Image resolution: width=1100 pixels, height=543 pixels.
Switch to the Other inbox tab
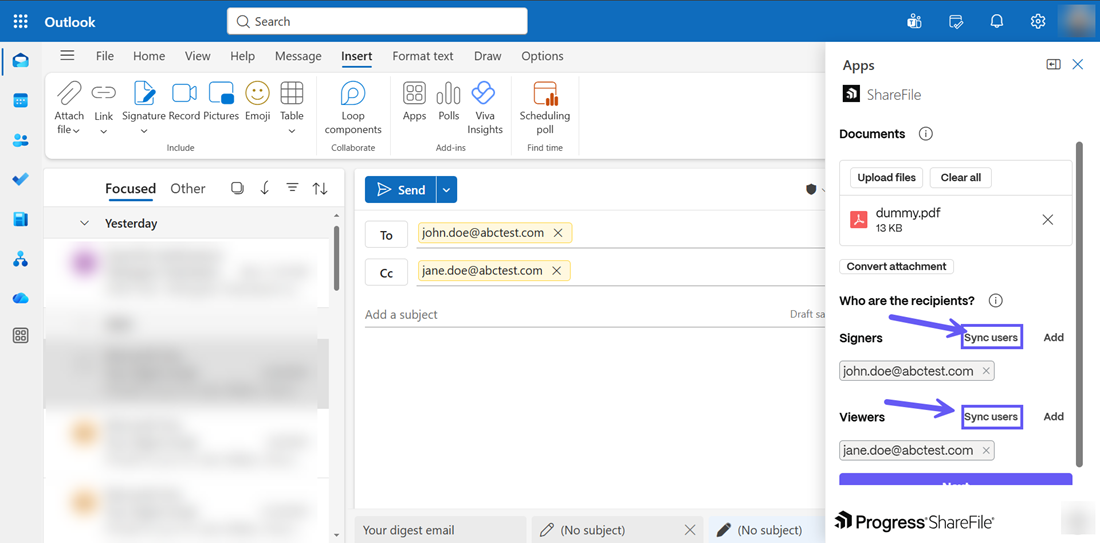[x=188, y=188]
